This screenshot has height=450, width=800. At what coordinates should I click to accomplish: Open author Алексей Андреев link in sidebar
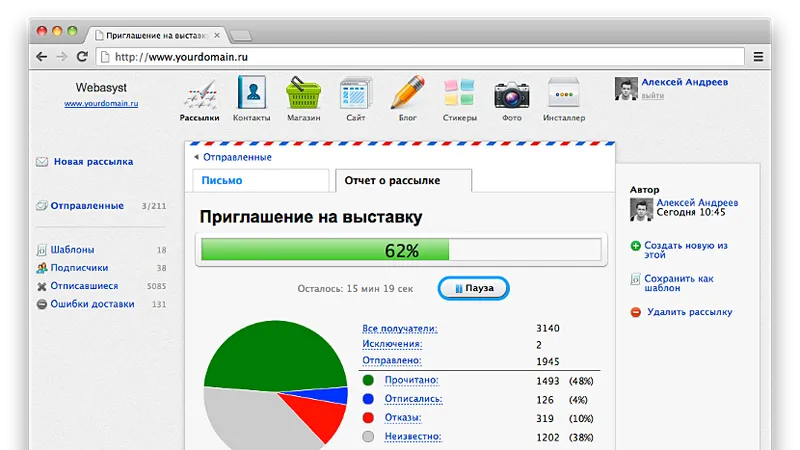coord(697,203)
